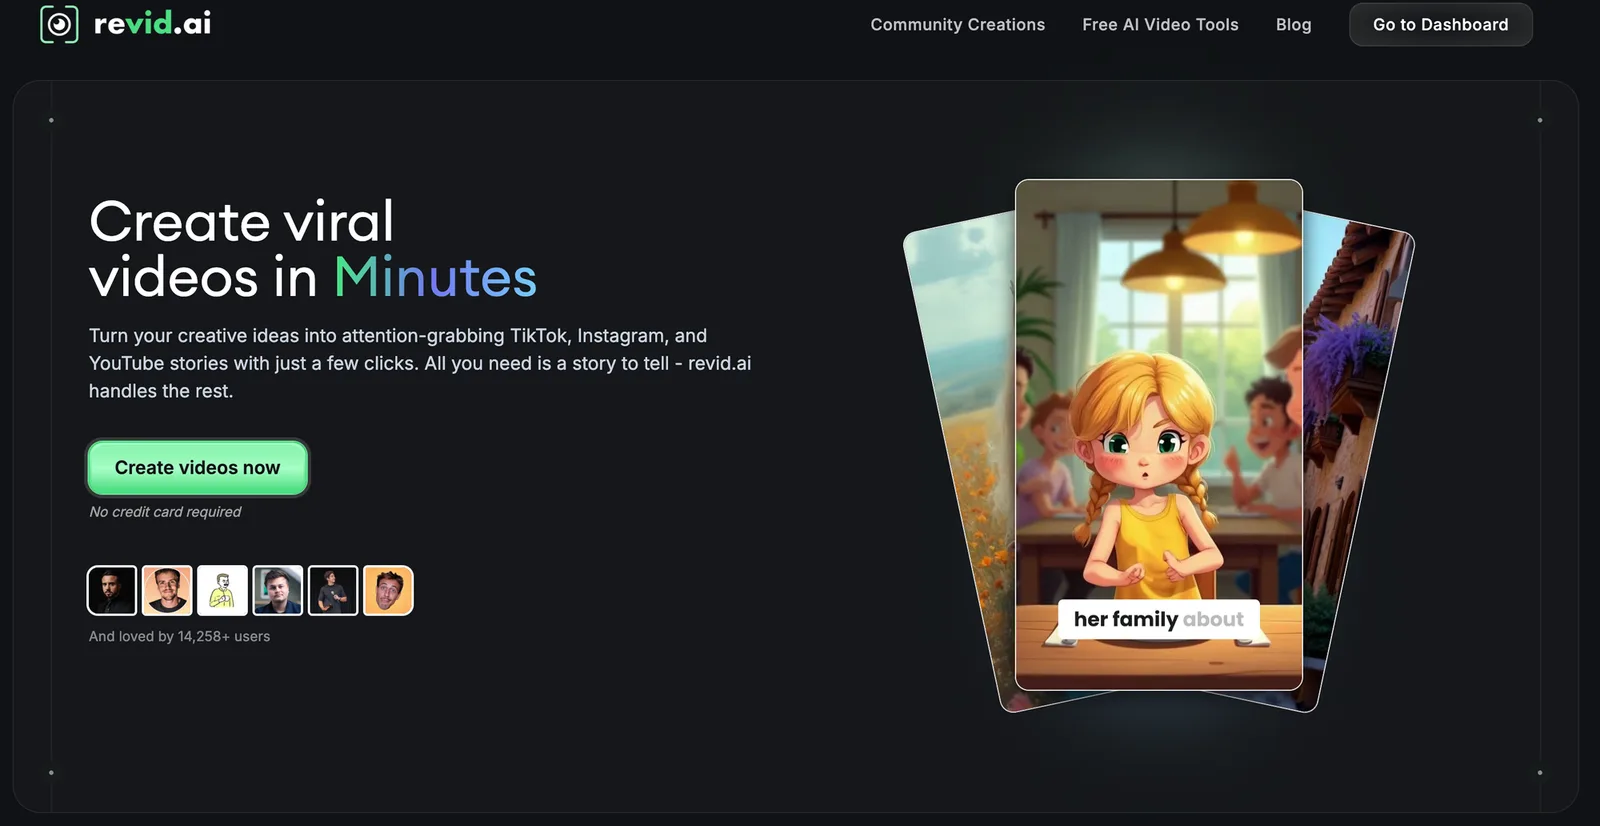Image resolution: width=1600 pixels, height=826 pixels.
Task: Click the revid.ai wordmark in the header
Action: point(152,24)
